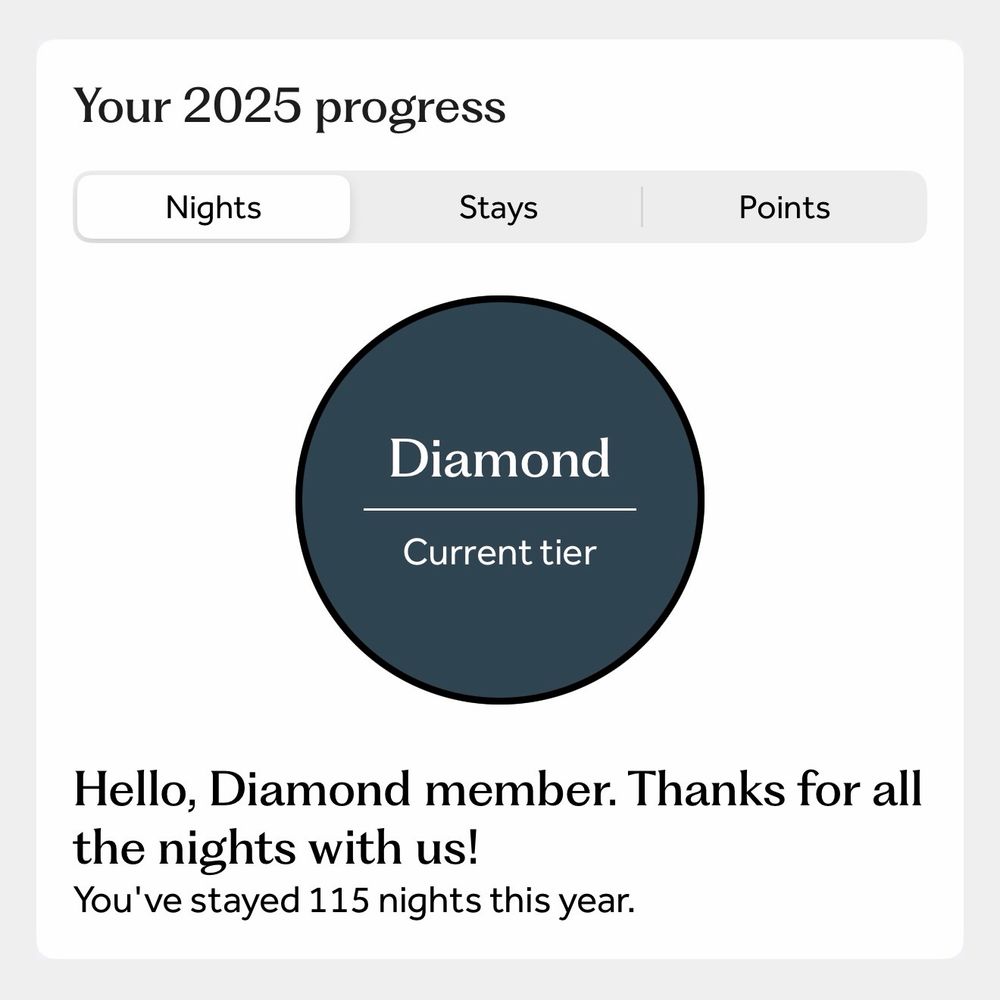The width and height of the screenshot is (1000, 1000).
Task: Click the words "this year" in bottom sentence
Action: 562,901
